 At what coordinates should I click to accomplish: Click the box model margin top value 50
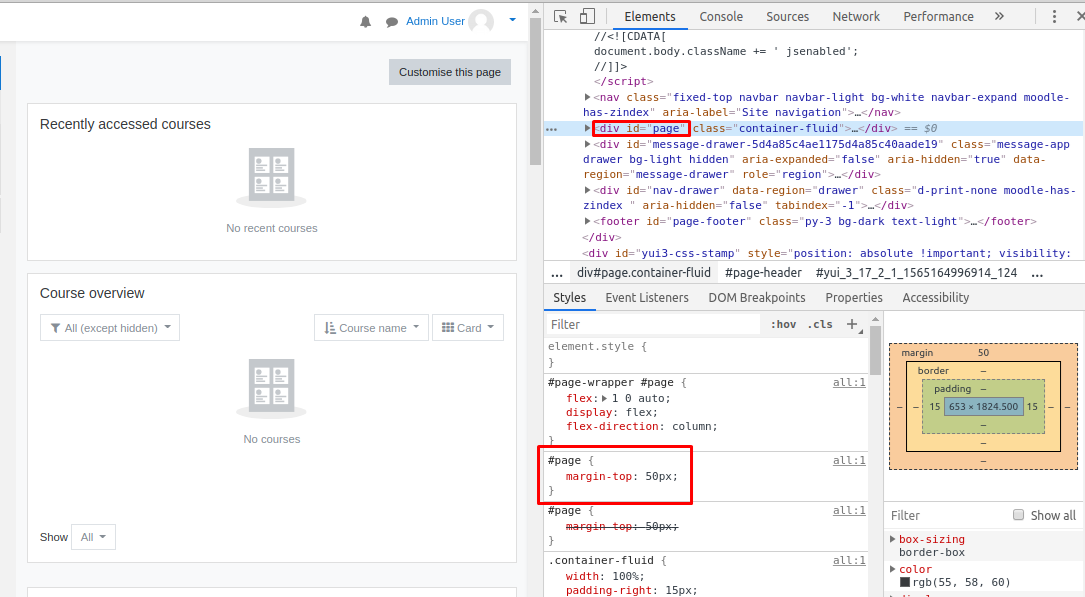pyautogui.click(x=983, y=353)
